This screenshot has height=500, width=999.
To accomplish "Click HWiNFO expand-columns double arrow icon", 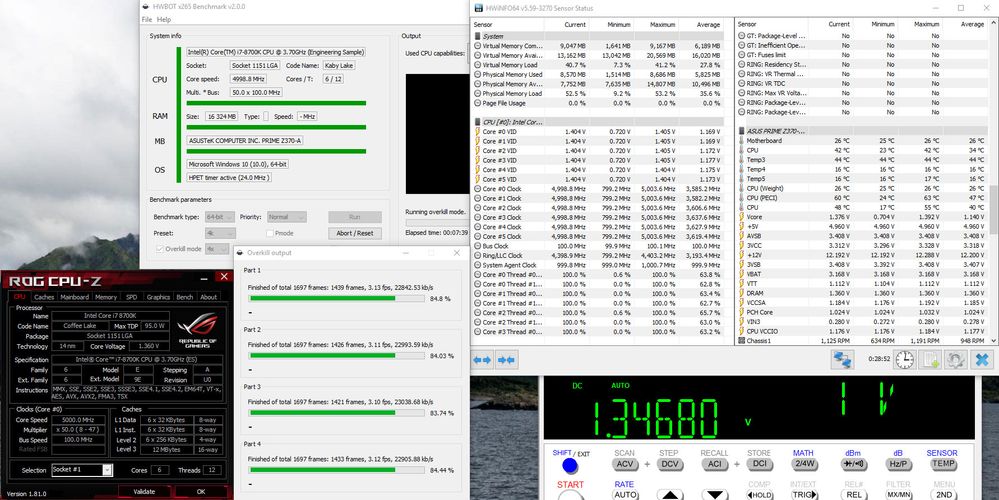I will (482, 360).
